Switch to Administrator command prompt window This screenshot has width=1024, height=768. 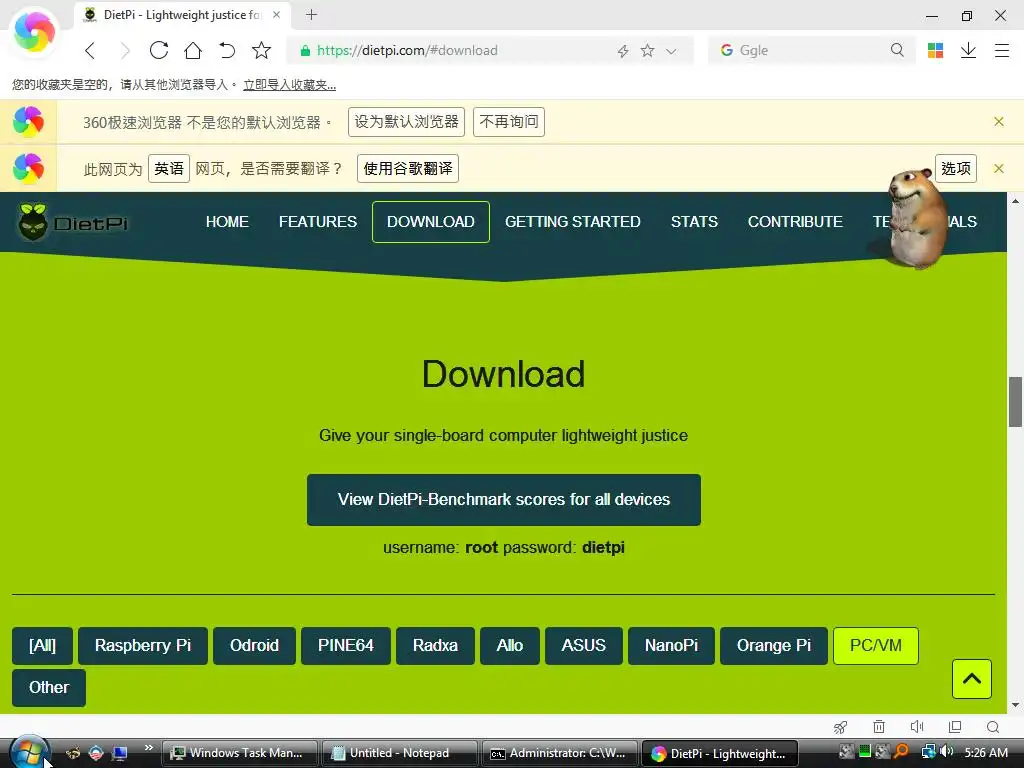coord(560,753)
